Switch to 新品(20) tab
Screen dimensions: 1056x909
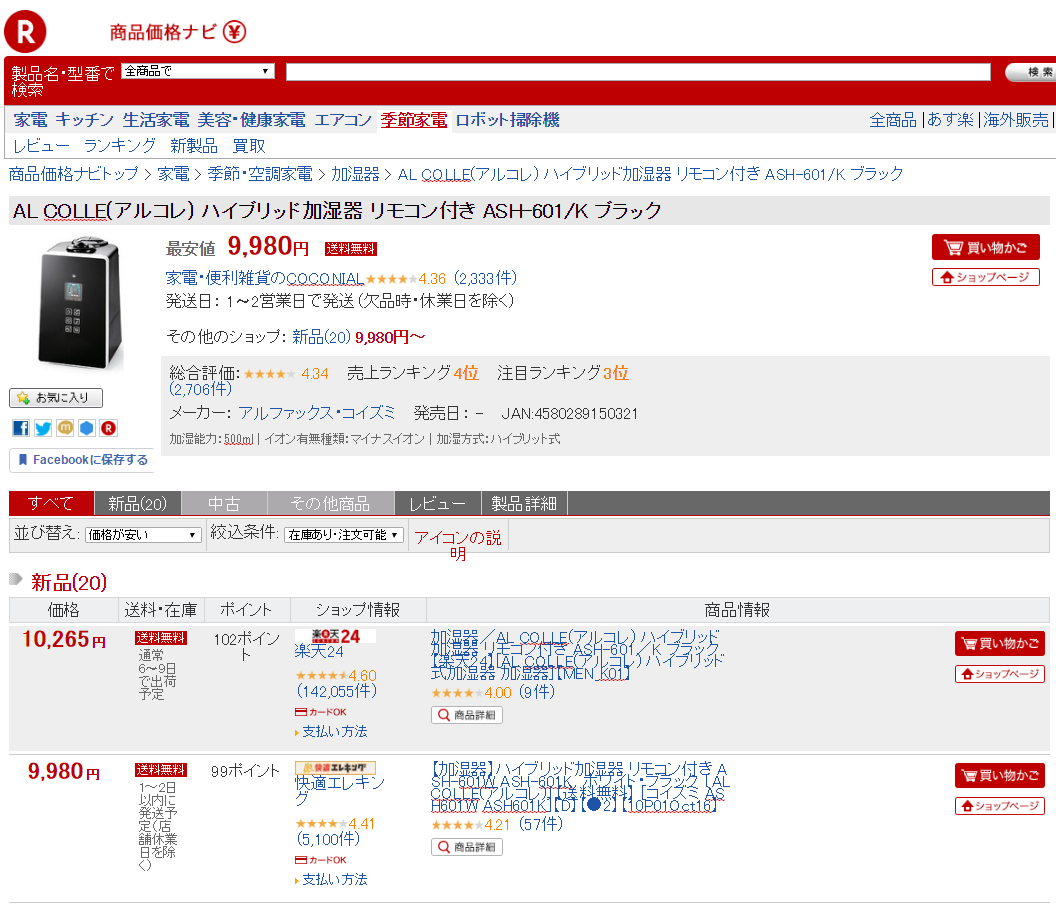point(137,503)
